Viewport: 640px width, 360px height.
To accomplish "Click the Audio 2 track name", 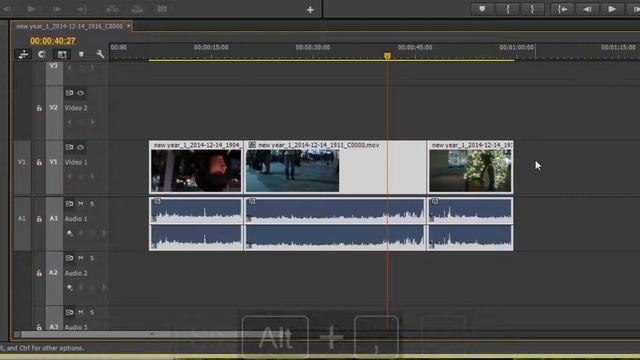I will [x=76, y=273].
